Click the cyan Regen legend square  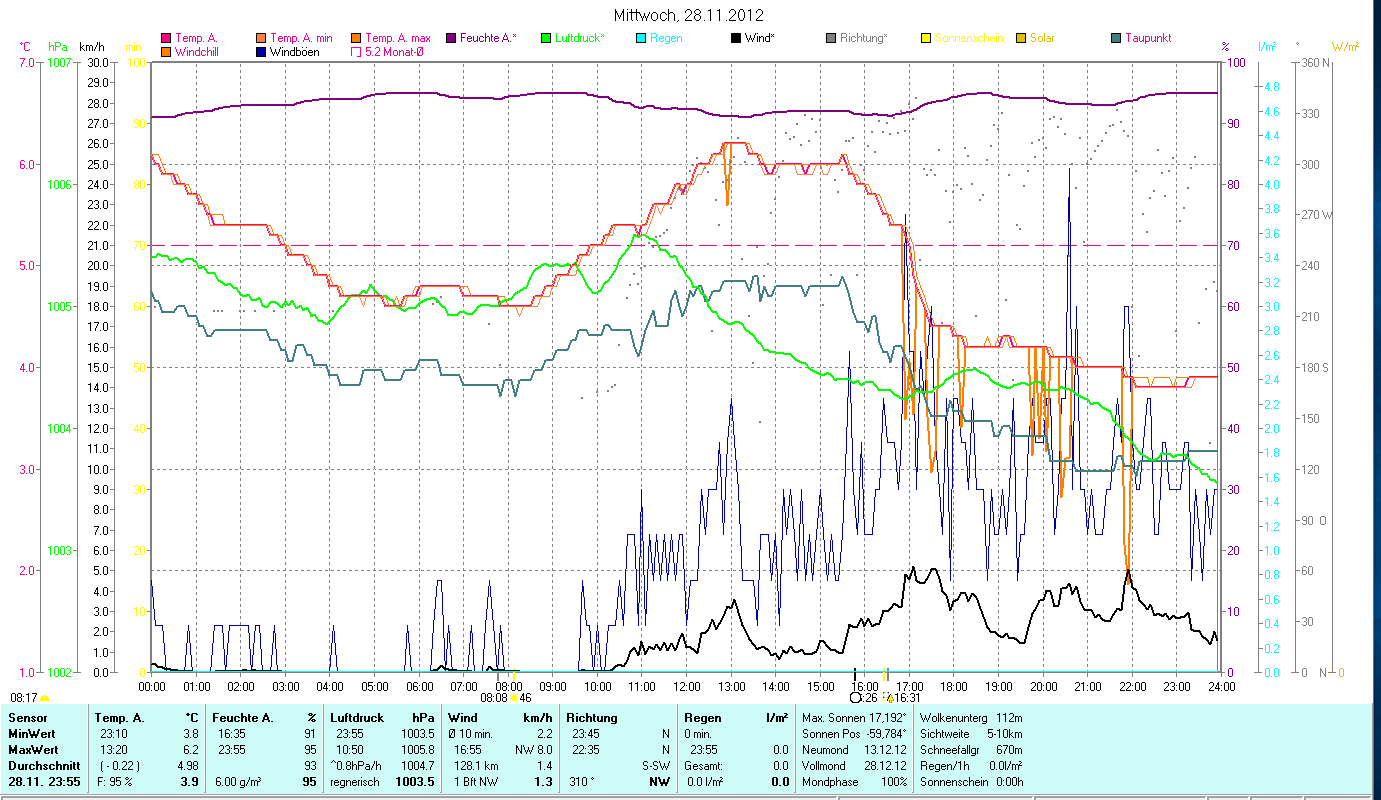pyautogui.click(x=641, y=39)
